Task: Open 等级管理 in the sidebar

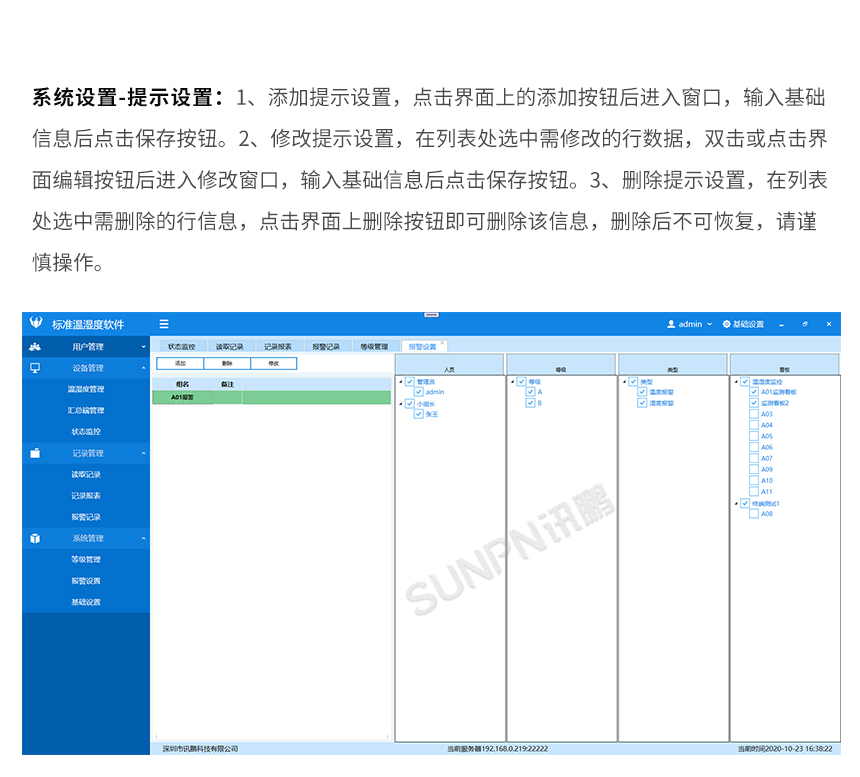Action: pos(86,559)
